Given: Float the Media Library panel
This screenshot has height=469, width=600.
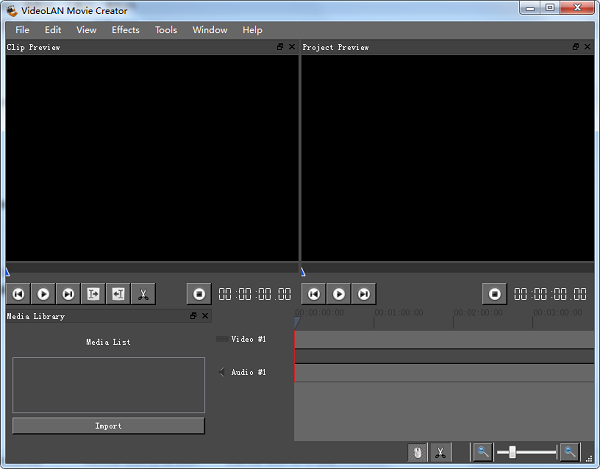Looking at the screenshot, I should click(x=193, y=316).
